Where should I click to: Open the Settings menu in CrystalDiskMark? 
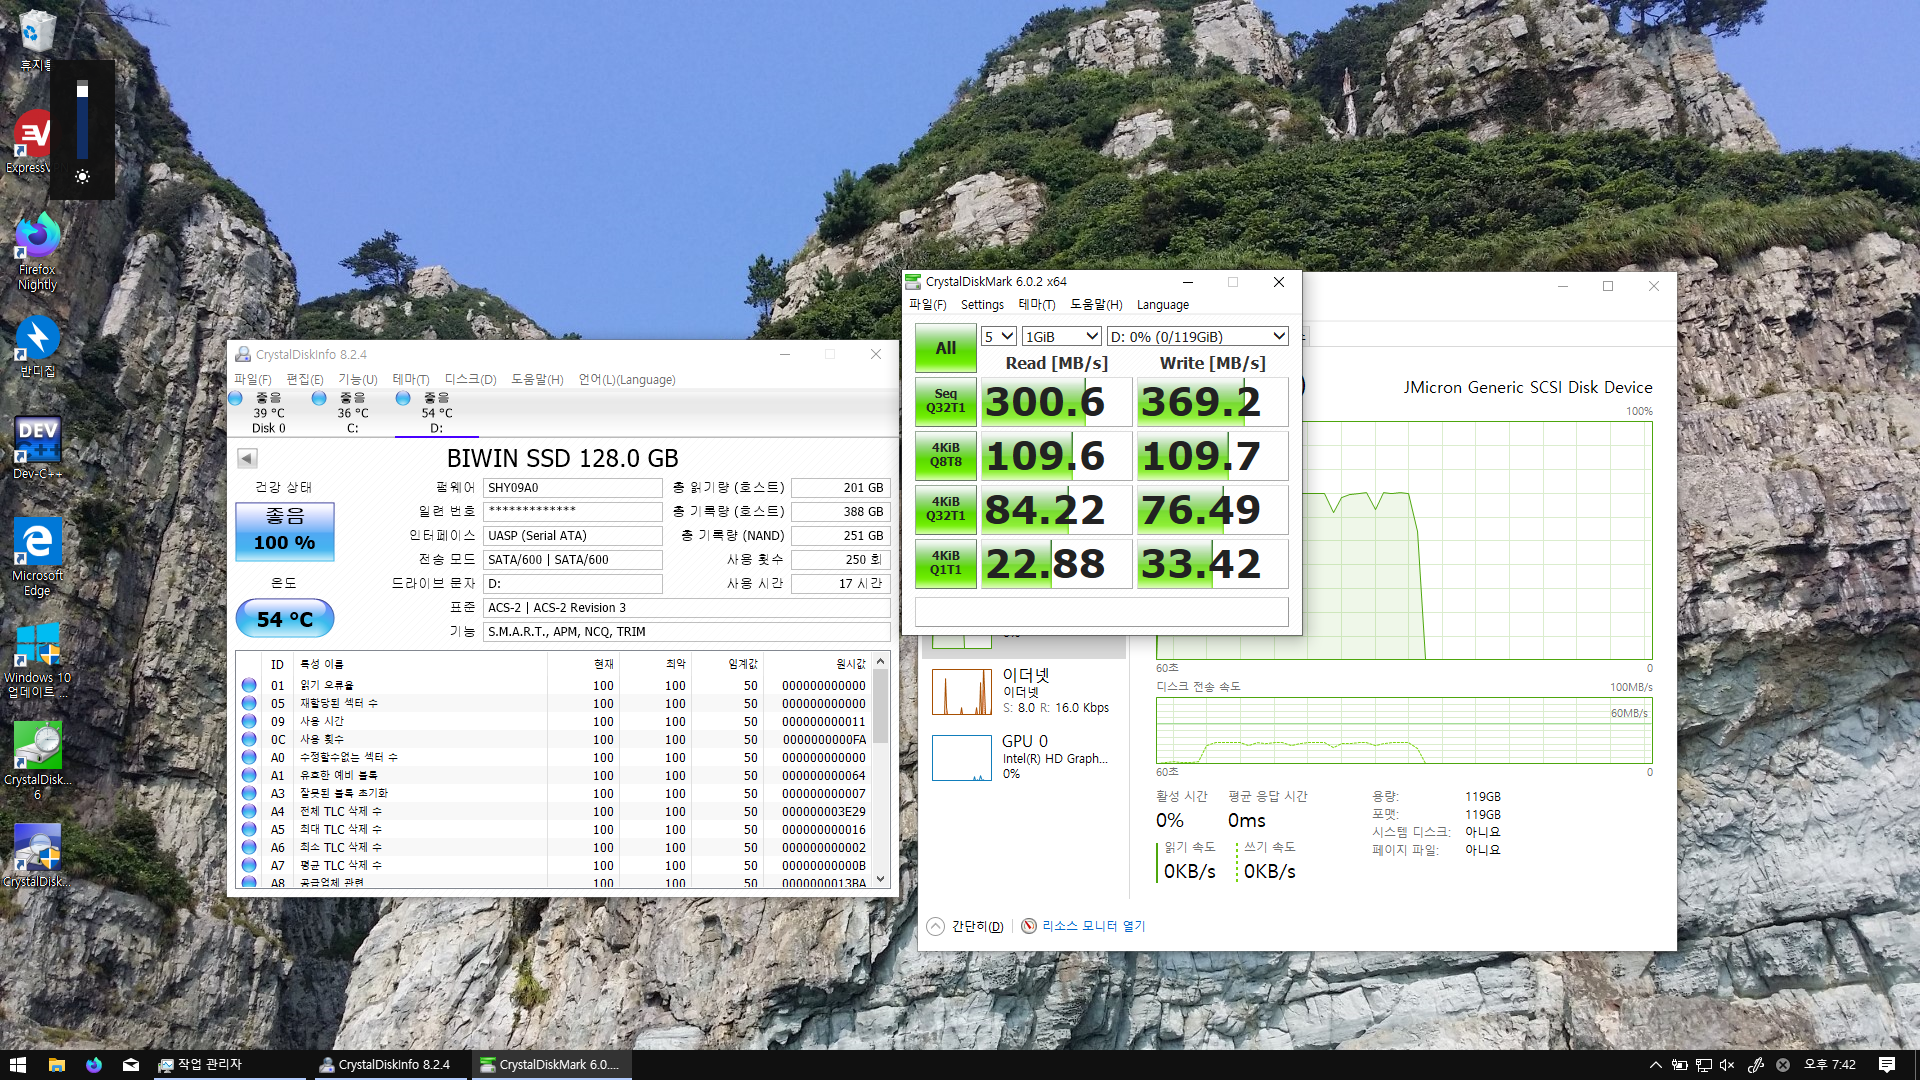point(982,305)
